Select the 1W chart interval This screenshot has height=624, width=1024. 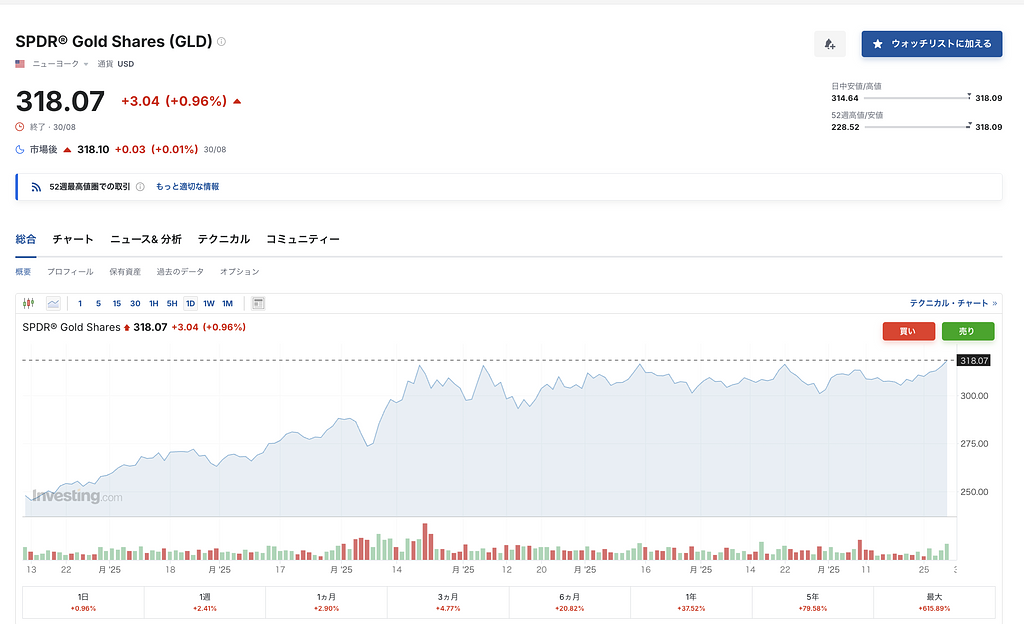208,303
